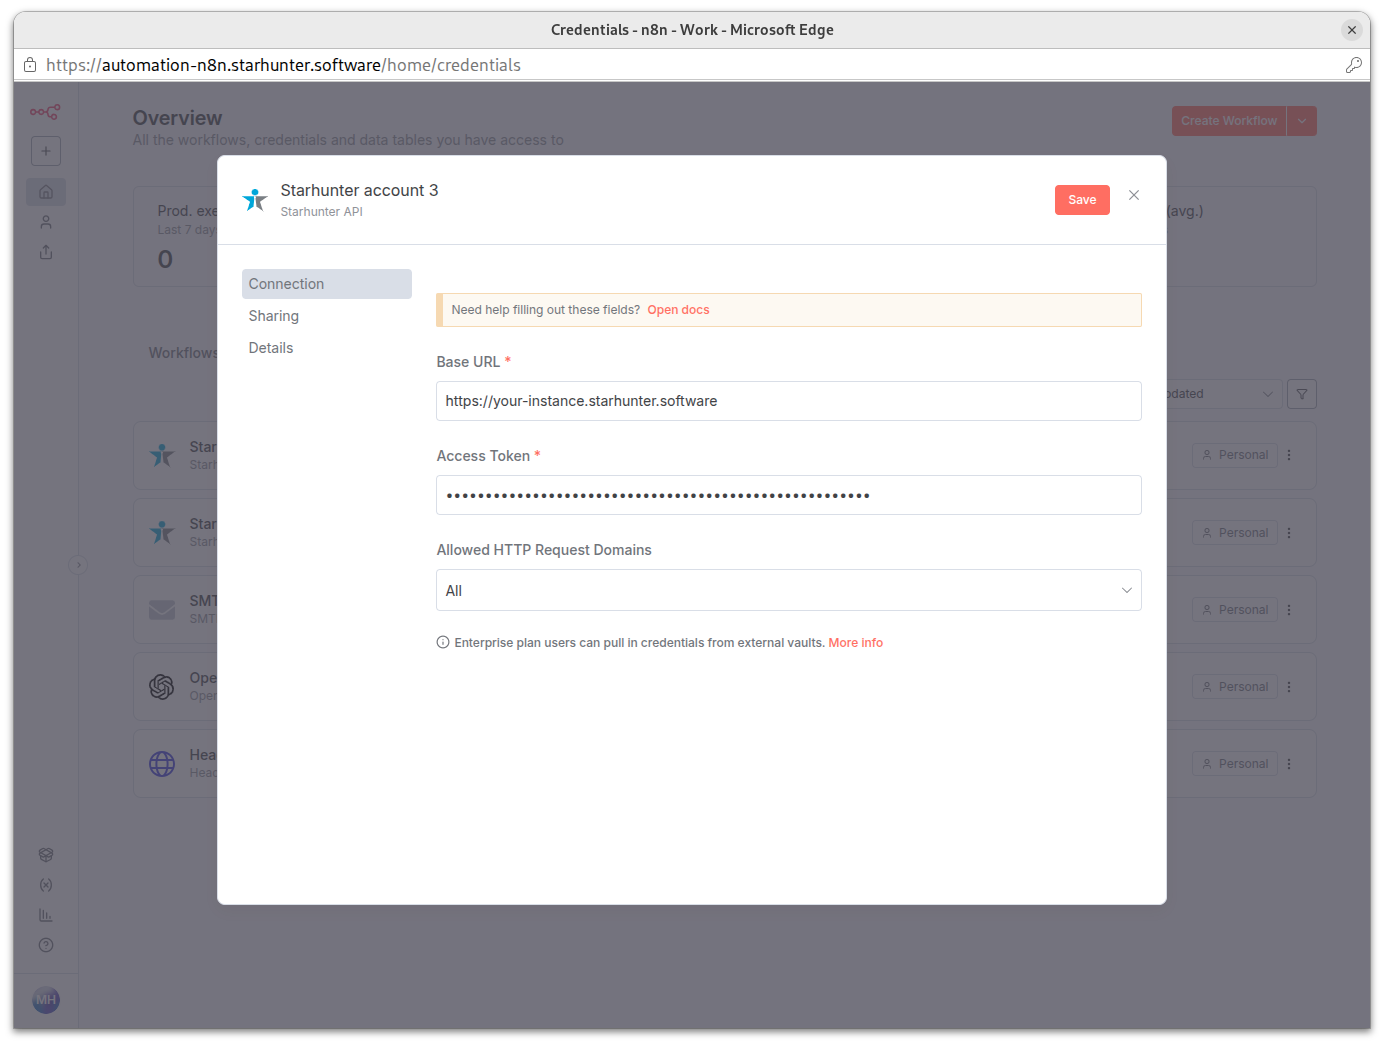Expand the sidebar with the arrow handle
The height and width of the screenshot is (1045, 1384).
coord(78,565)
